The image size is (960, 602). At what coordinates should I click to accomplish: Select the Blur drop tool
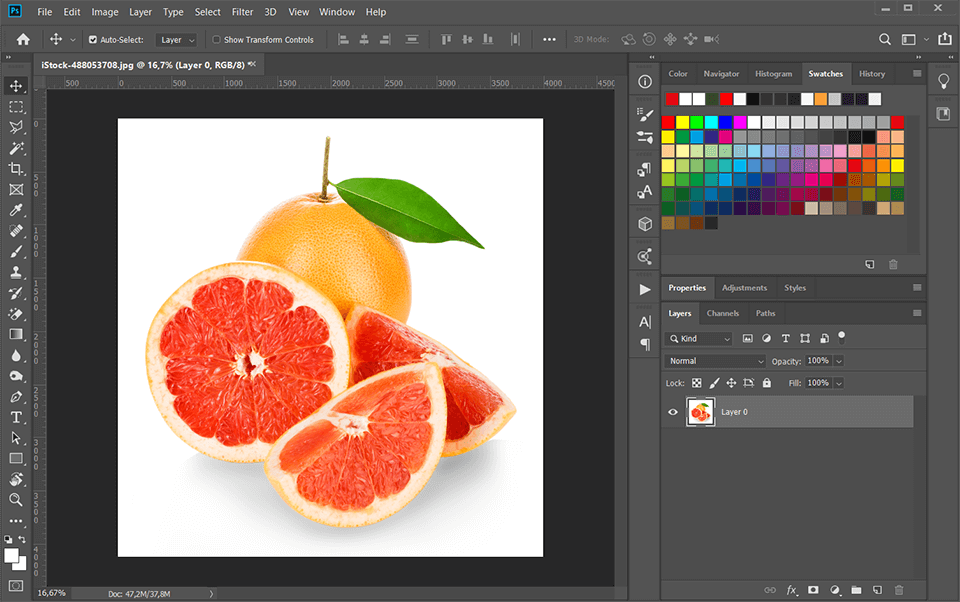(17, 355)
